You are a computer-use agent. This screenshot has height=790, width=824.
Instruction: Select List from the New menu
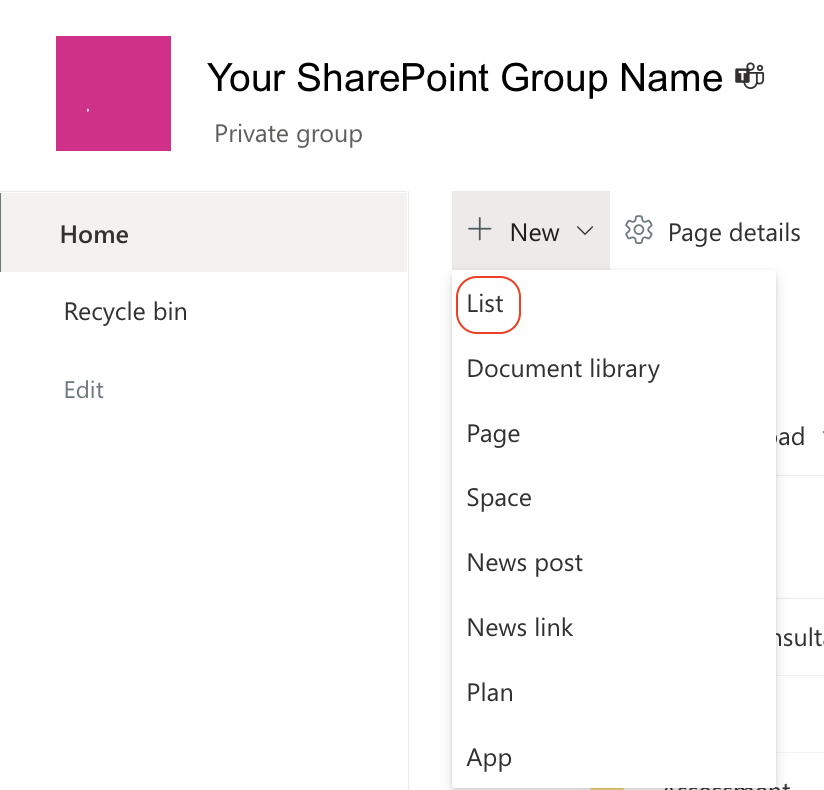click(x=487, y=304)
